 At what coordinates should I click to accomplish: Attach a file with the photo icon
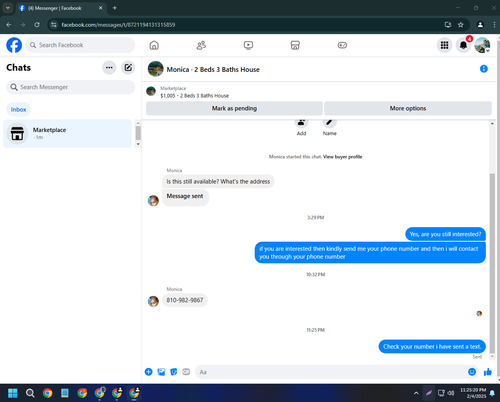pyautogui.click(x=161, y=372)
